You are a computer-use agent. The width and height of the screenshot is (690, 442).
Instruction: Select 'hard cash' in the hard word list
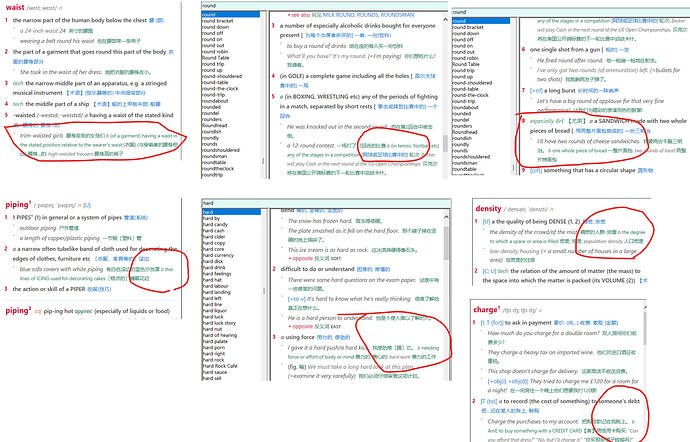213,231
